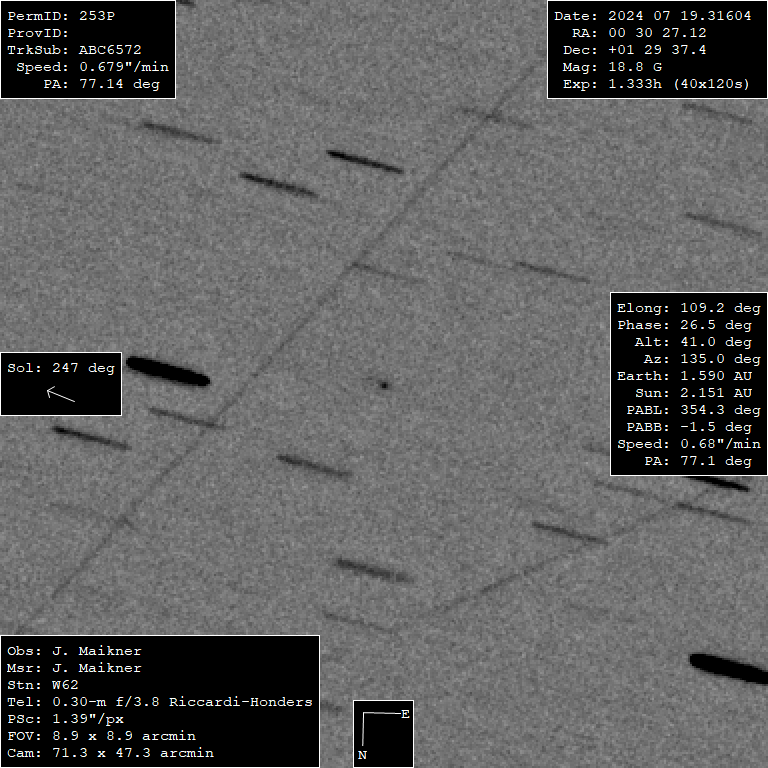Viewport: 768px width, 768px height.
Task: Click the N/E compass orientation indicator
Action: click(x=383, y=733)
